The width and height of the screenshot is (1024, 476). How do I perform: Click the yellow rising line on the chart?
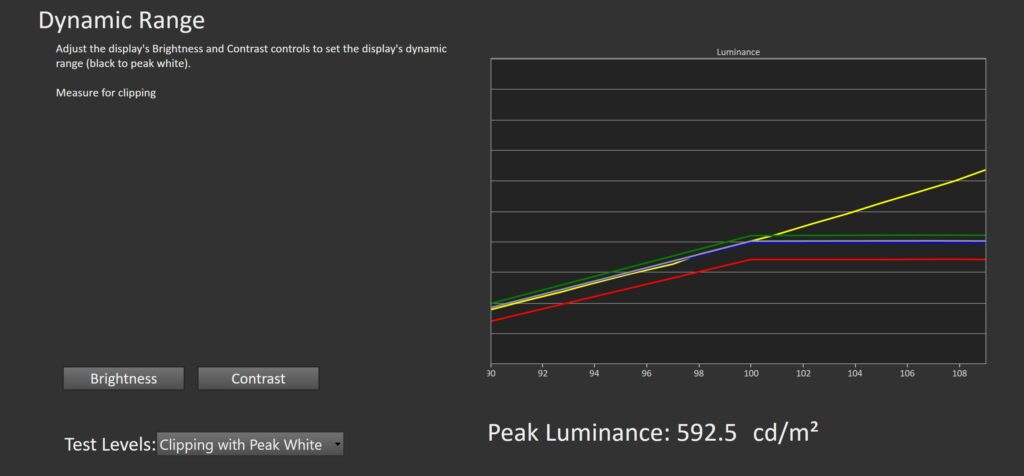click(880, 203)
